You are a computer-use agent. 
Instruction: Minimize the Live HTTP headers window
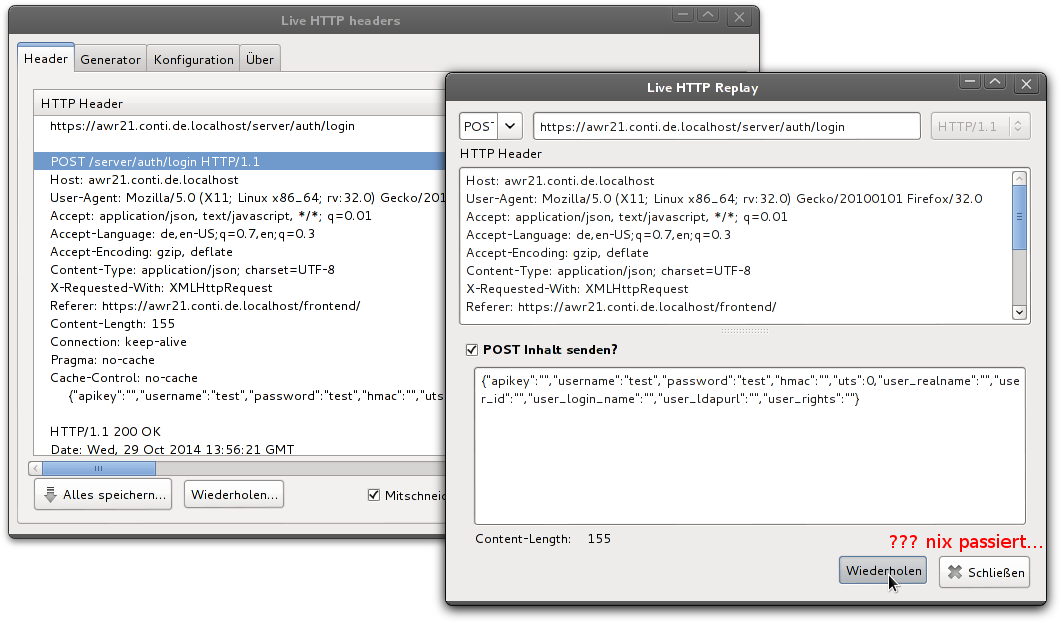click(683, 15)
